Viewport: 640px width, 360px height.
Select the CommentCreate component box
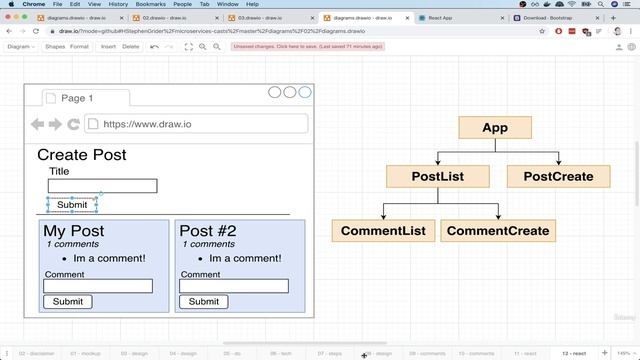498,231
